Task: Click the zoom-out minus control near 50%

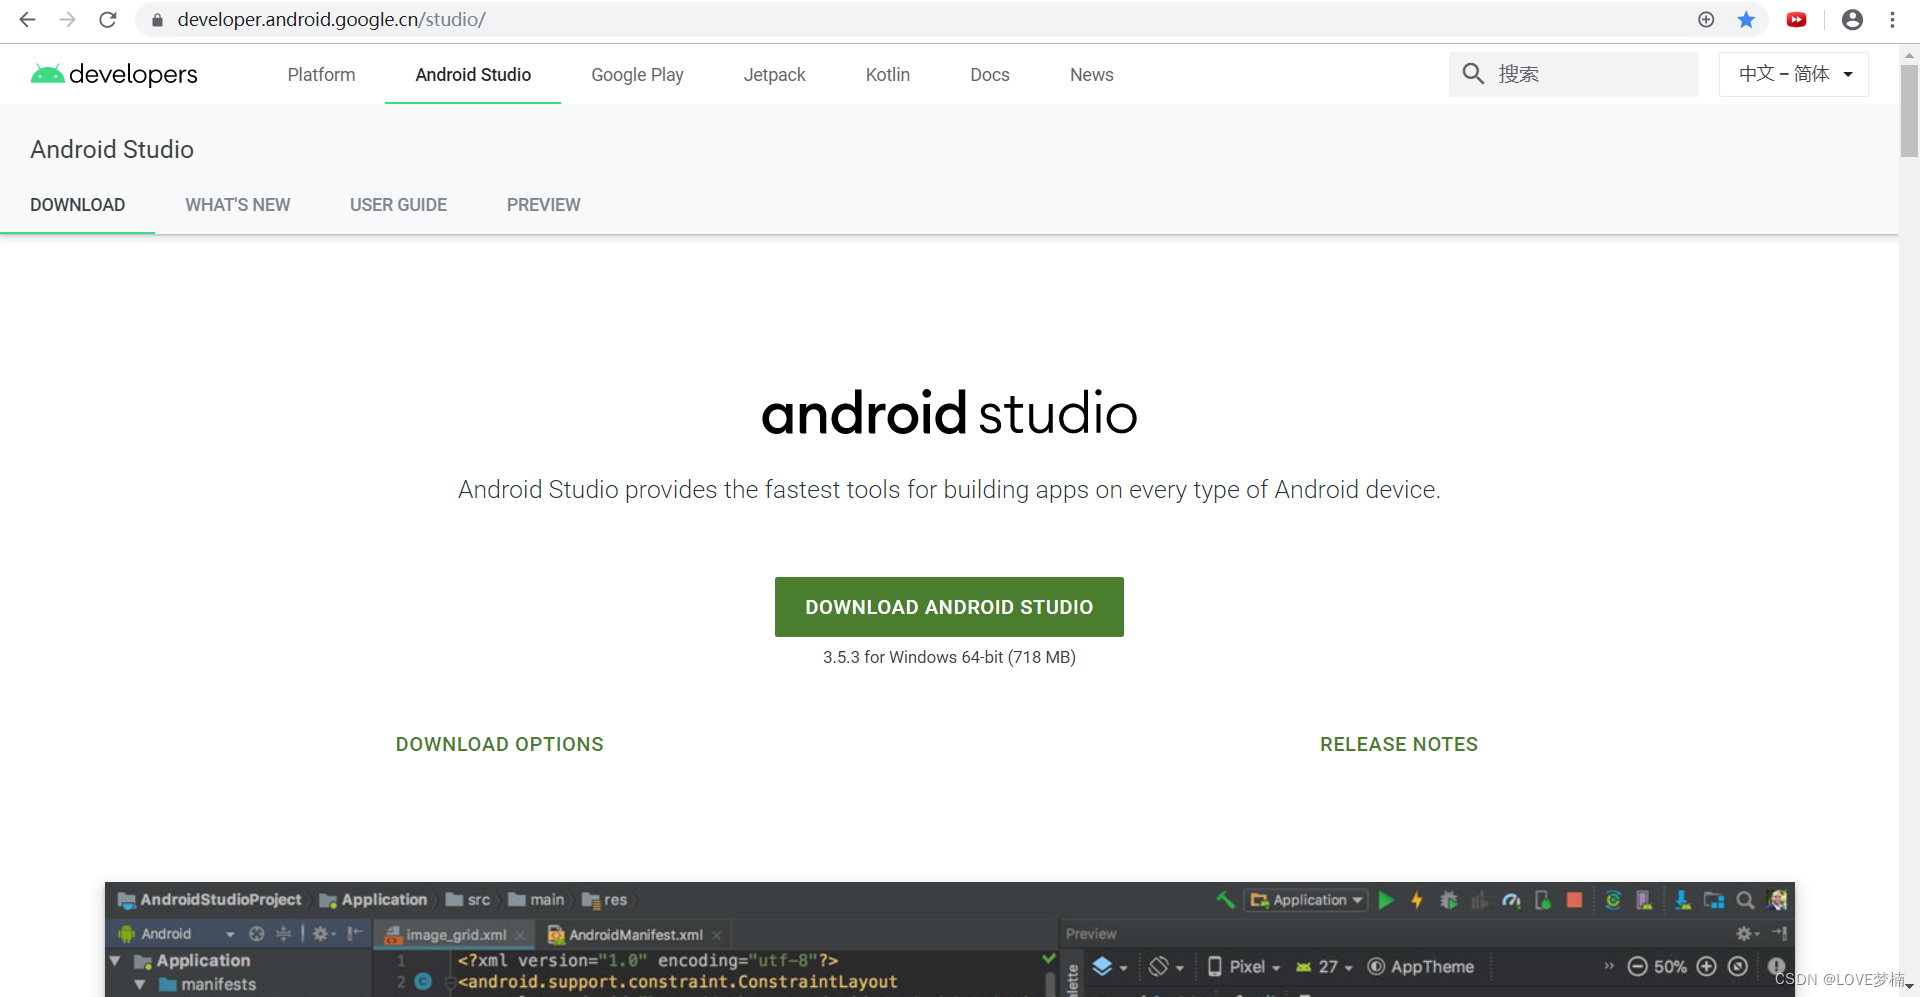Action: [x=1638, y=967]
